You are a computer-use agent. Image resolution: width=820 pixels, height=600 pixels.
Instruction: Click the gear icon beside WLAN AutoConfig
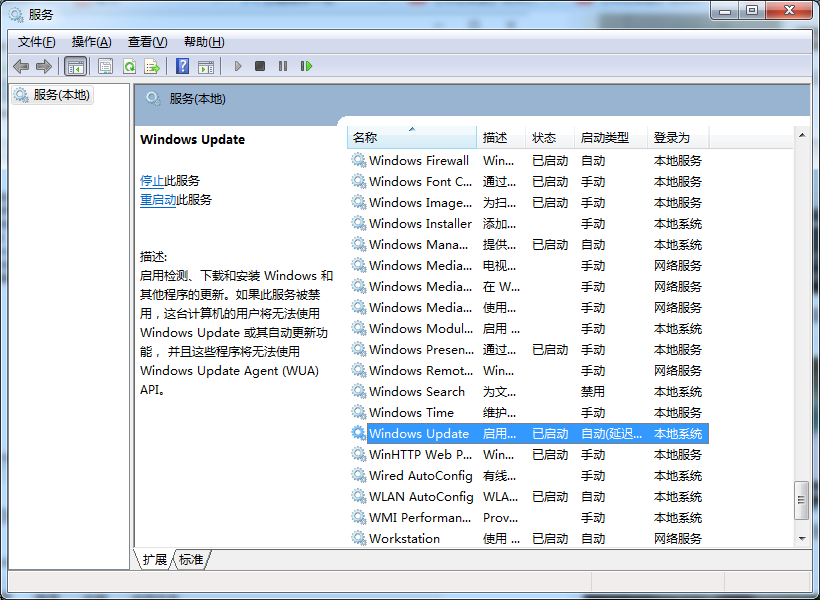point(358,496)
